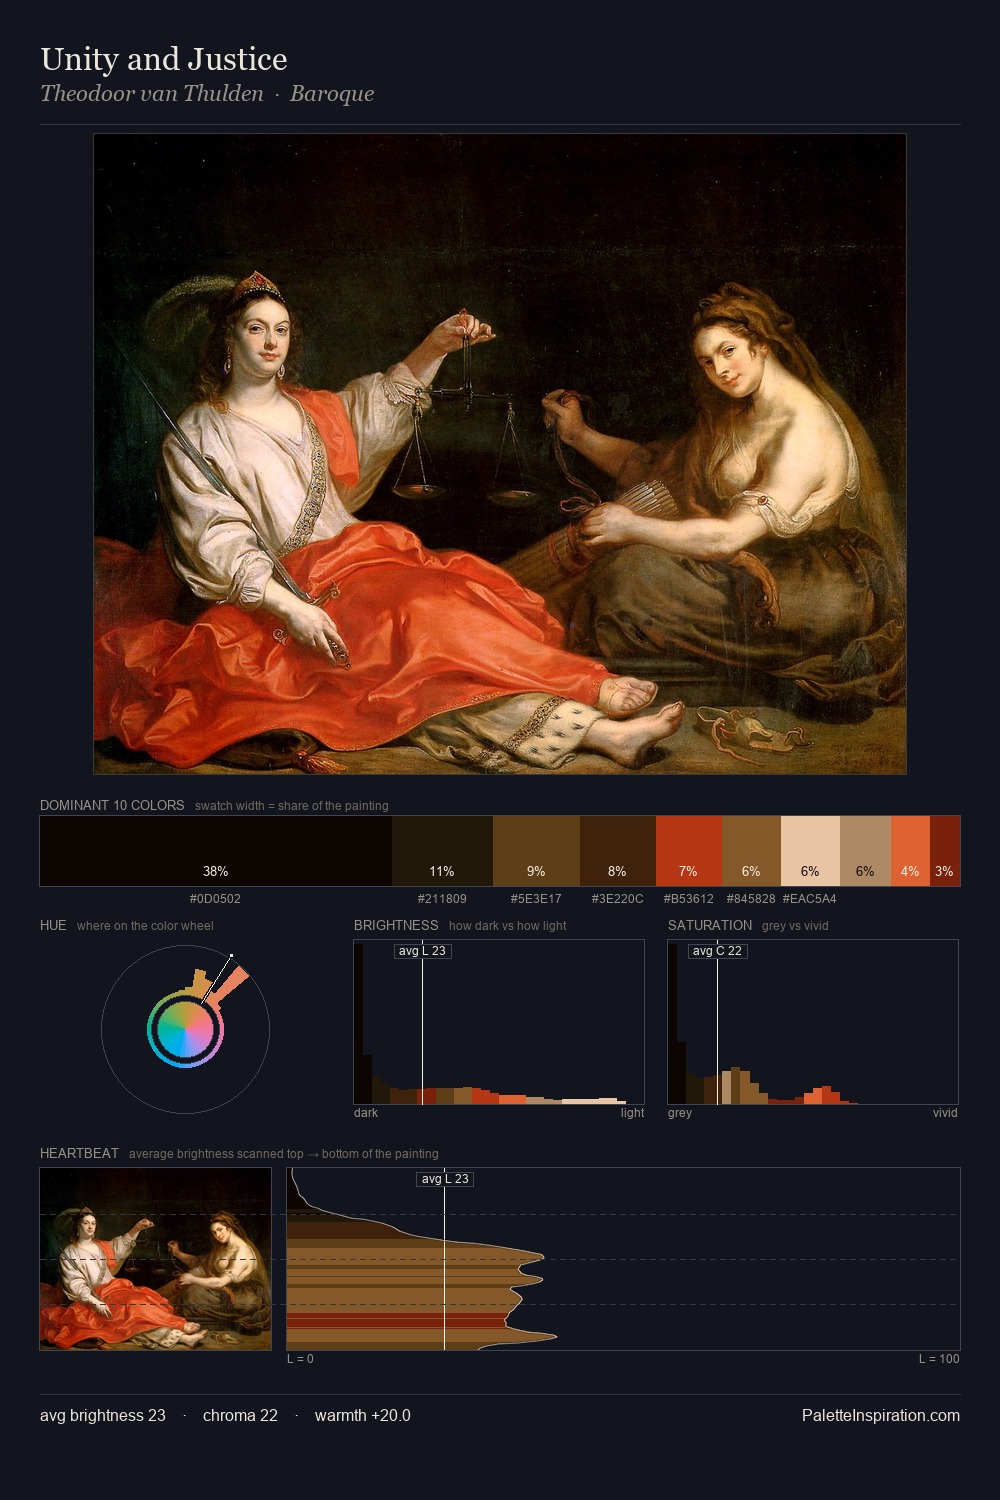Click the 'chroma 22' footer stat
The width and height of the screenshot is (1000, 1500).
(240, 1416)
